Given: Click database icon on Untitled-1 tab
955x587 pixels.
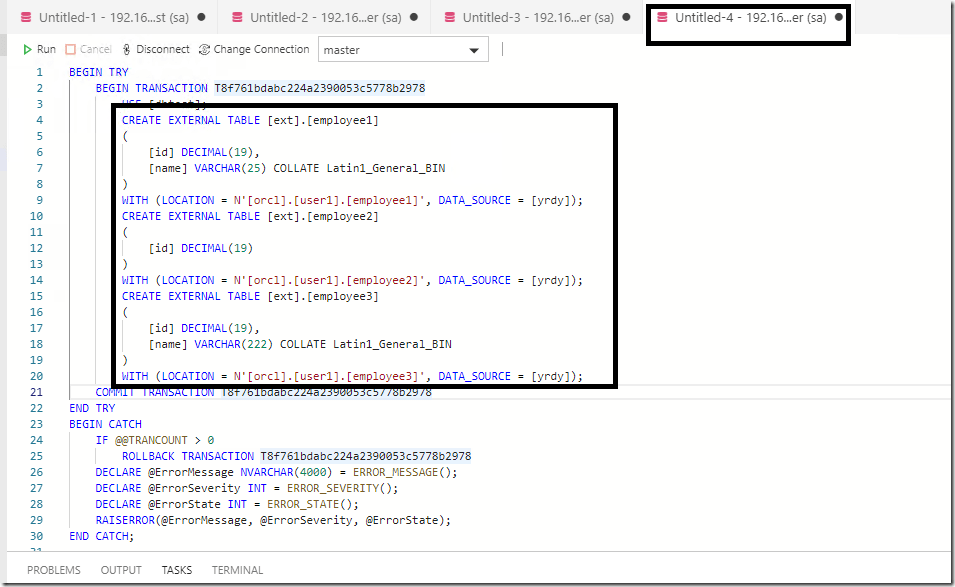Looking at the screenshot, I should (26, 17).
